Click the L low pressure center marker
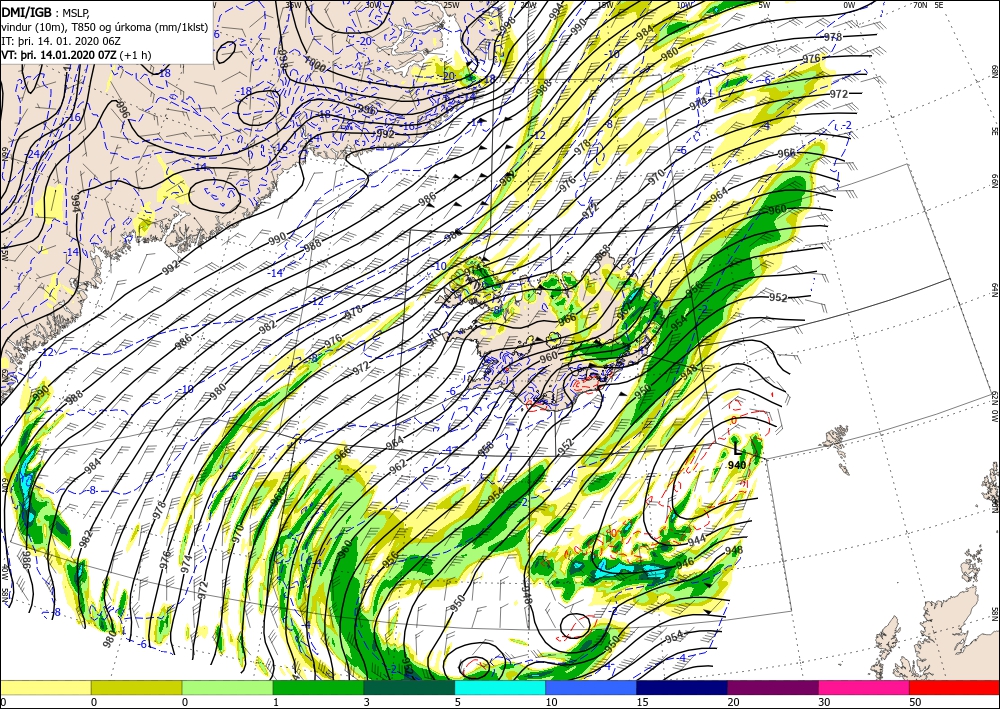Image resolution: width=1000 pixels, height=709 pixels. (x=737, y=450)
